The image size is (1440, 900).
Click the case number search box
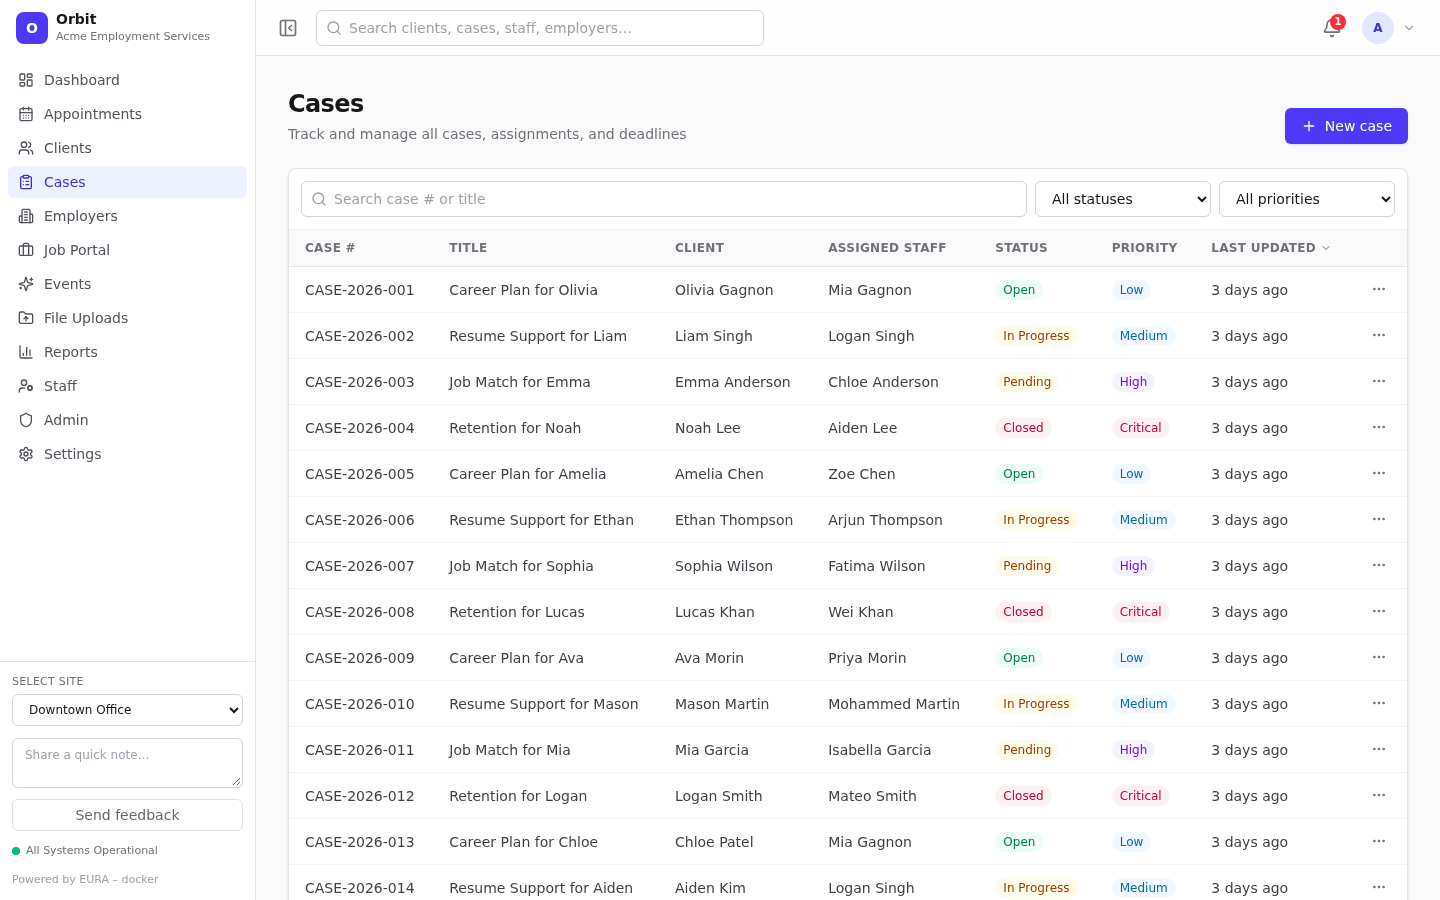pyautogui.click(x=664, y=199)
